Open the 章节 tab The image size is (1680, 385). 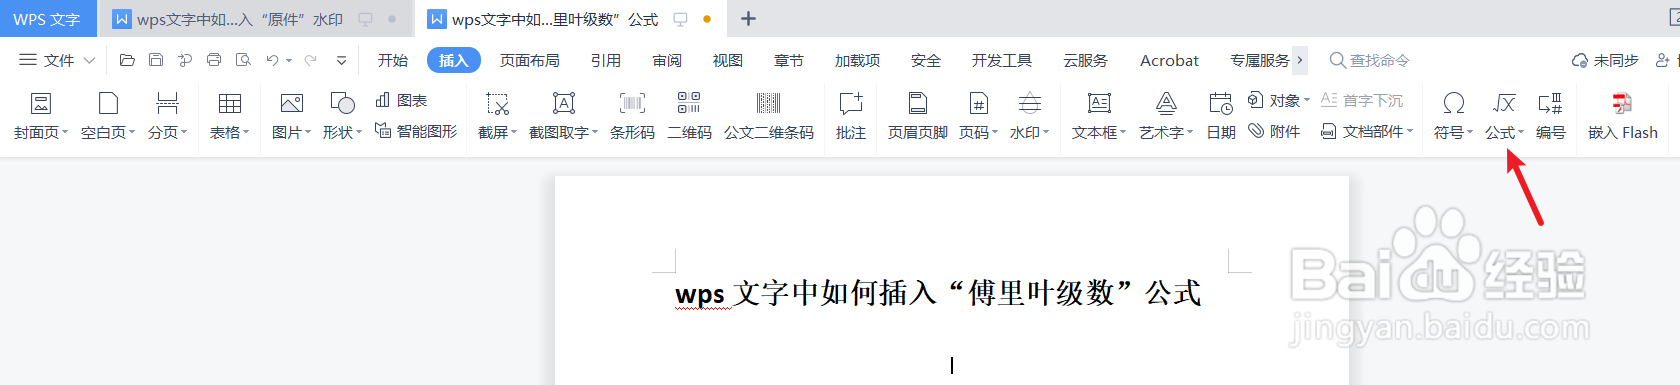(789, 60)
